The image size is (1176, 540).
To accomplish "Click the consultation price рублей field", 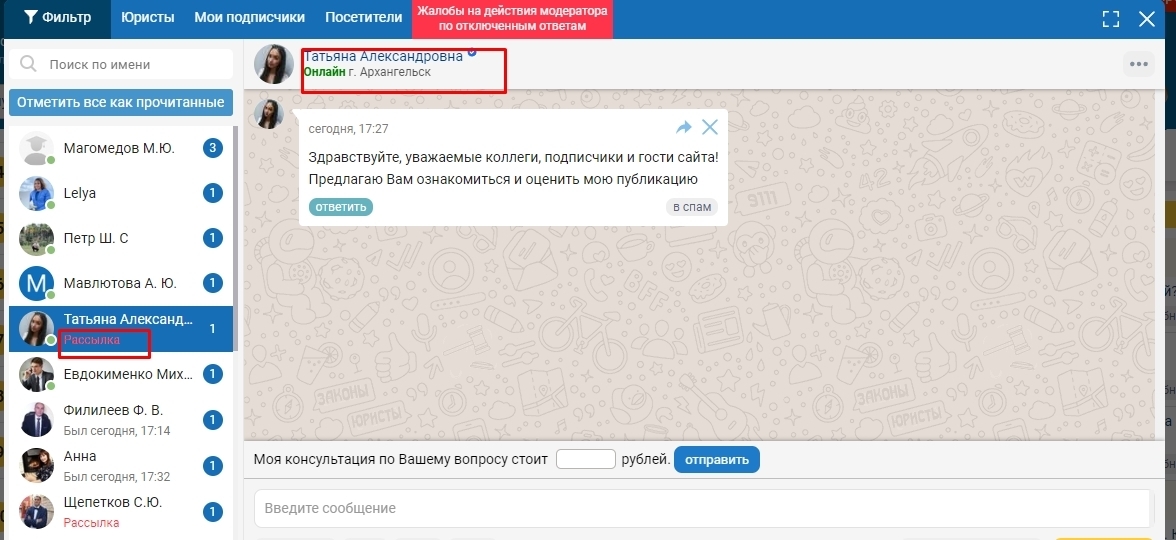I will 586,459.
